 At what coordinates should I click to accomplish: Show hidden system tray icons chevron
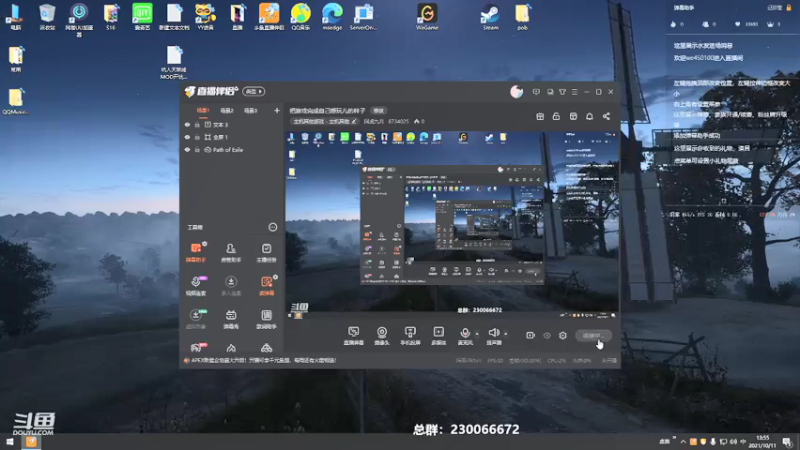tap(683, 442)
